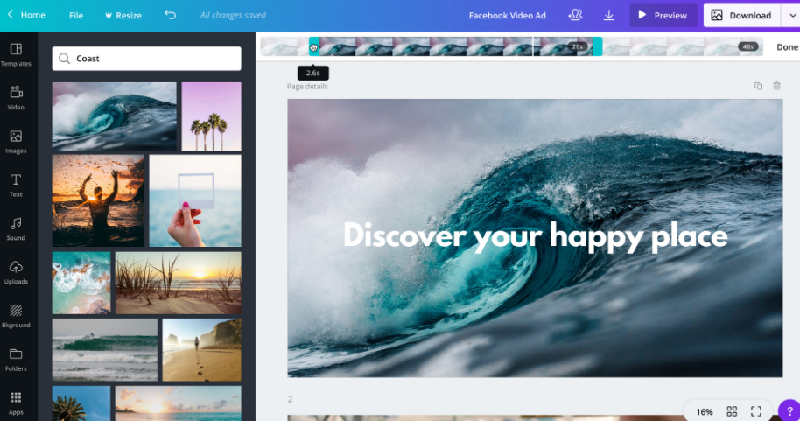Click the search magnifier icon

64,58
